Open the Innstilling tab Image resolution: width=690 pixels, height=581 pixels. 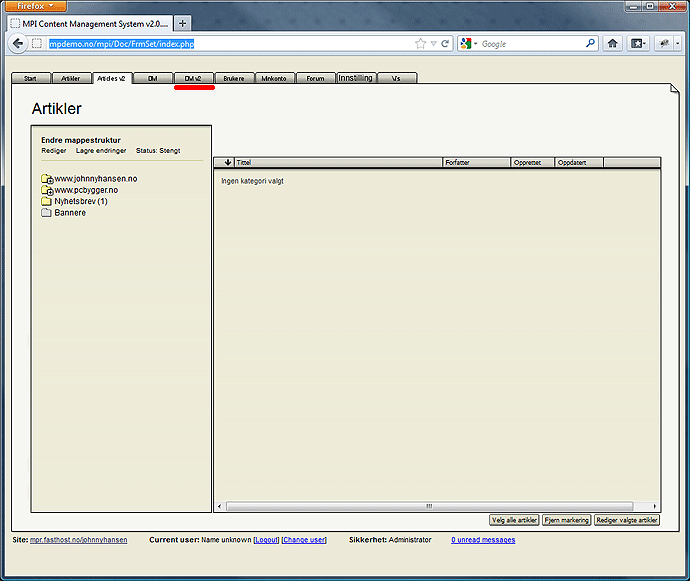pos(356,78)
